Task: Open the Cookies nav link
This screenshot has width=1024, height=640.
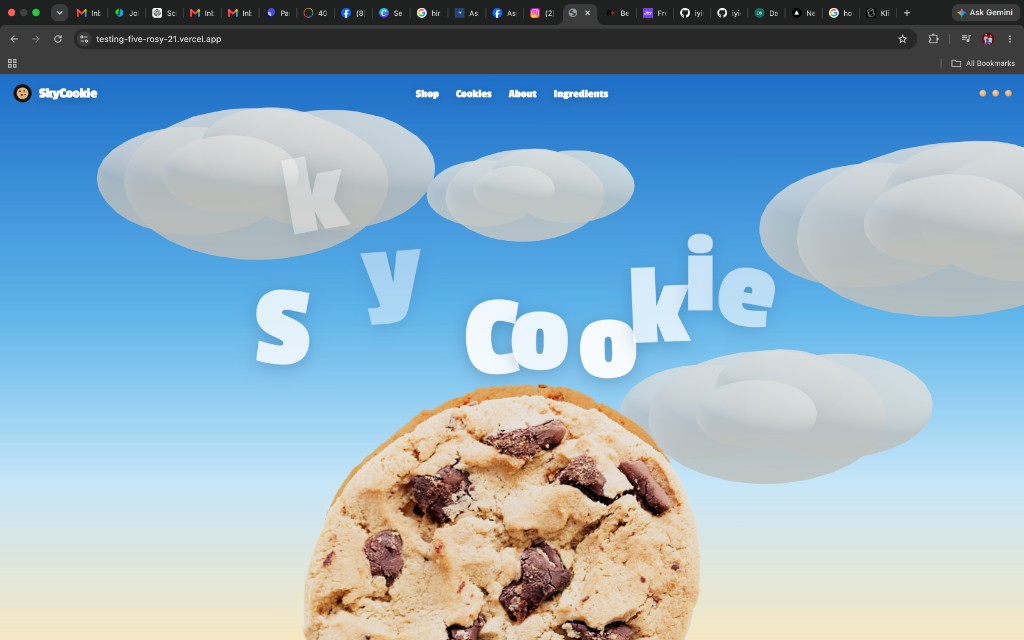Action: point(473,94)
